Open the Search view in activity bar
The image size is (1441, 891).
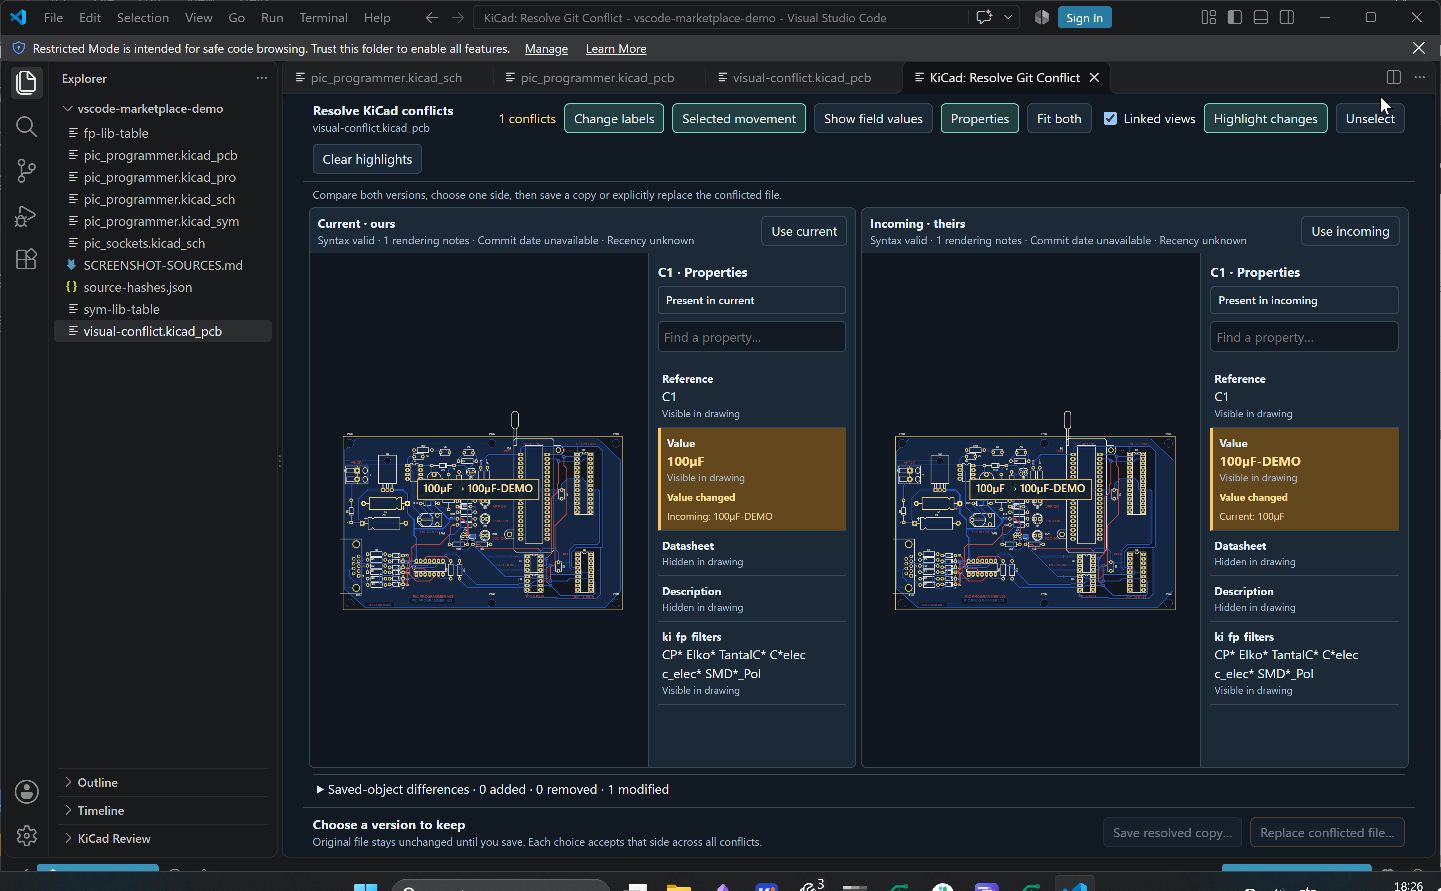click(x=26, y=126)
